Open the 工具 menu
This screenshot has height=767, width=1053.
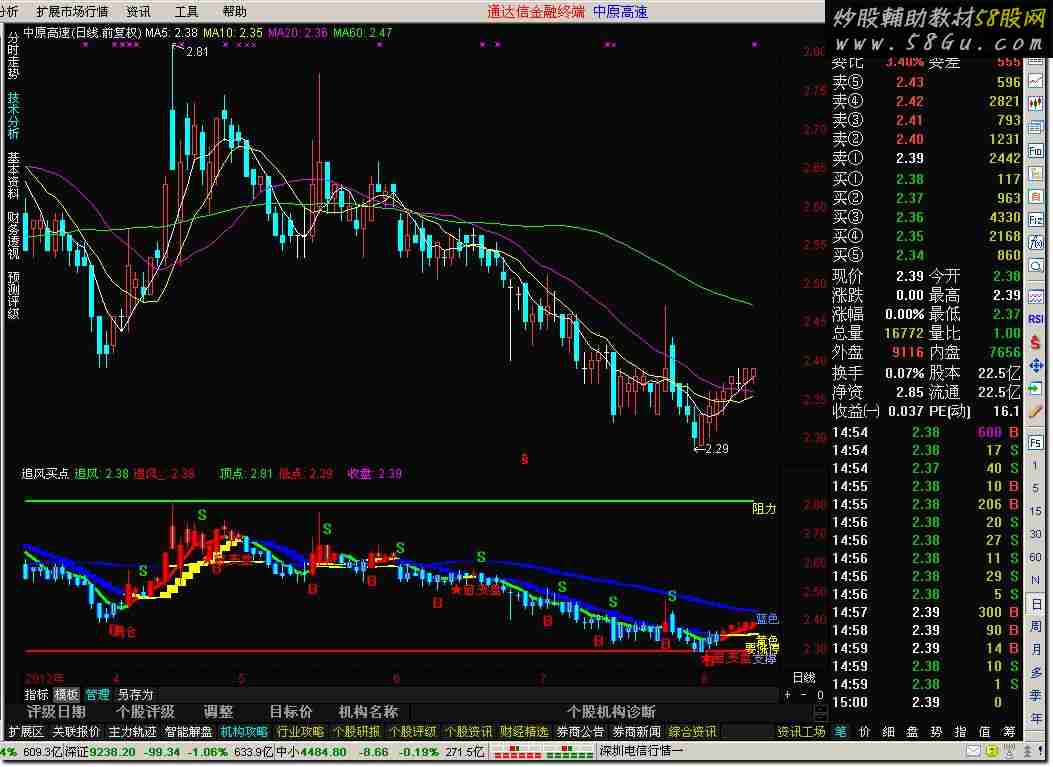tap(187, 11)
